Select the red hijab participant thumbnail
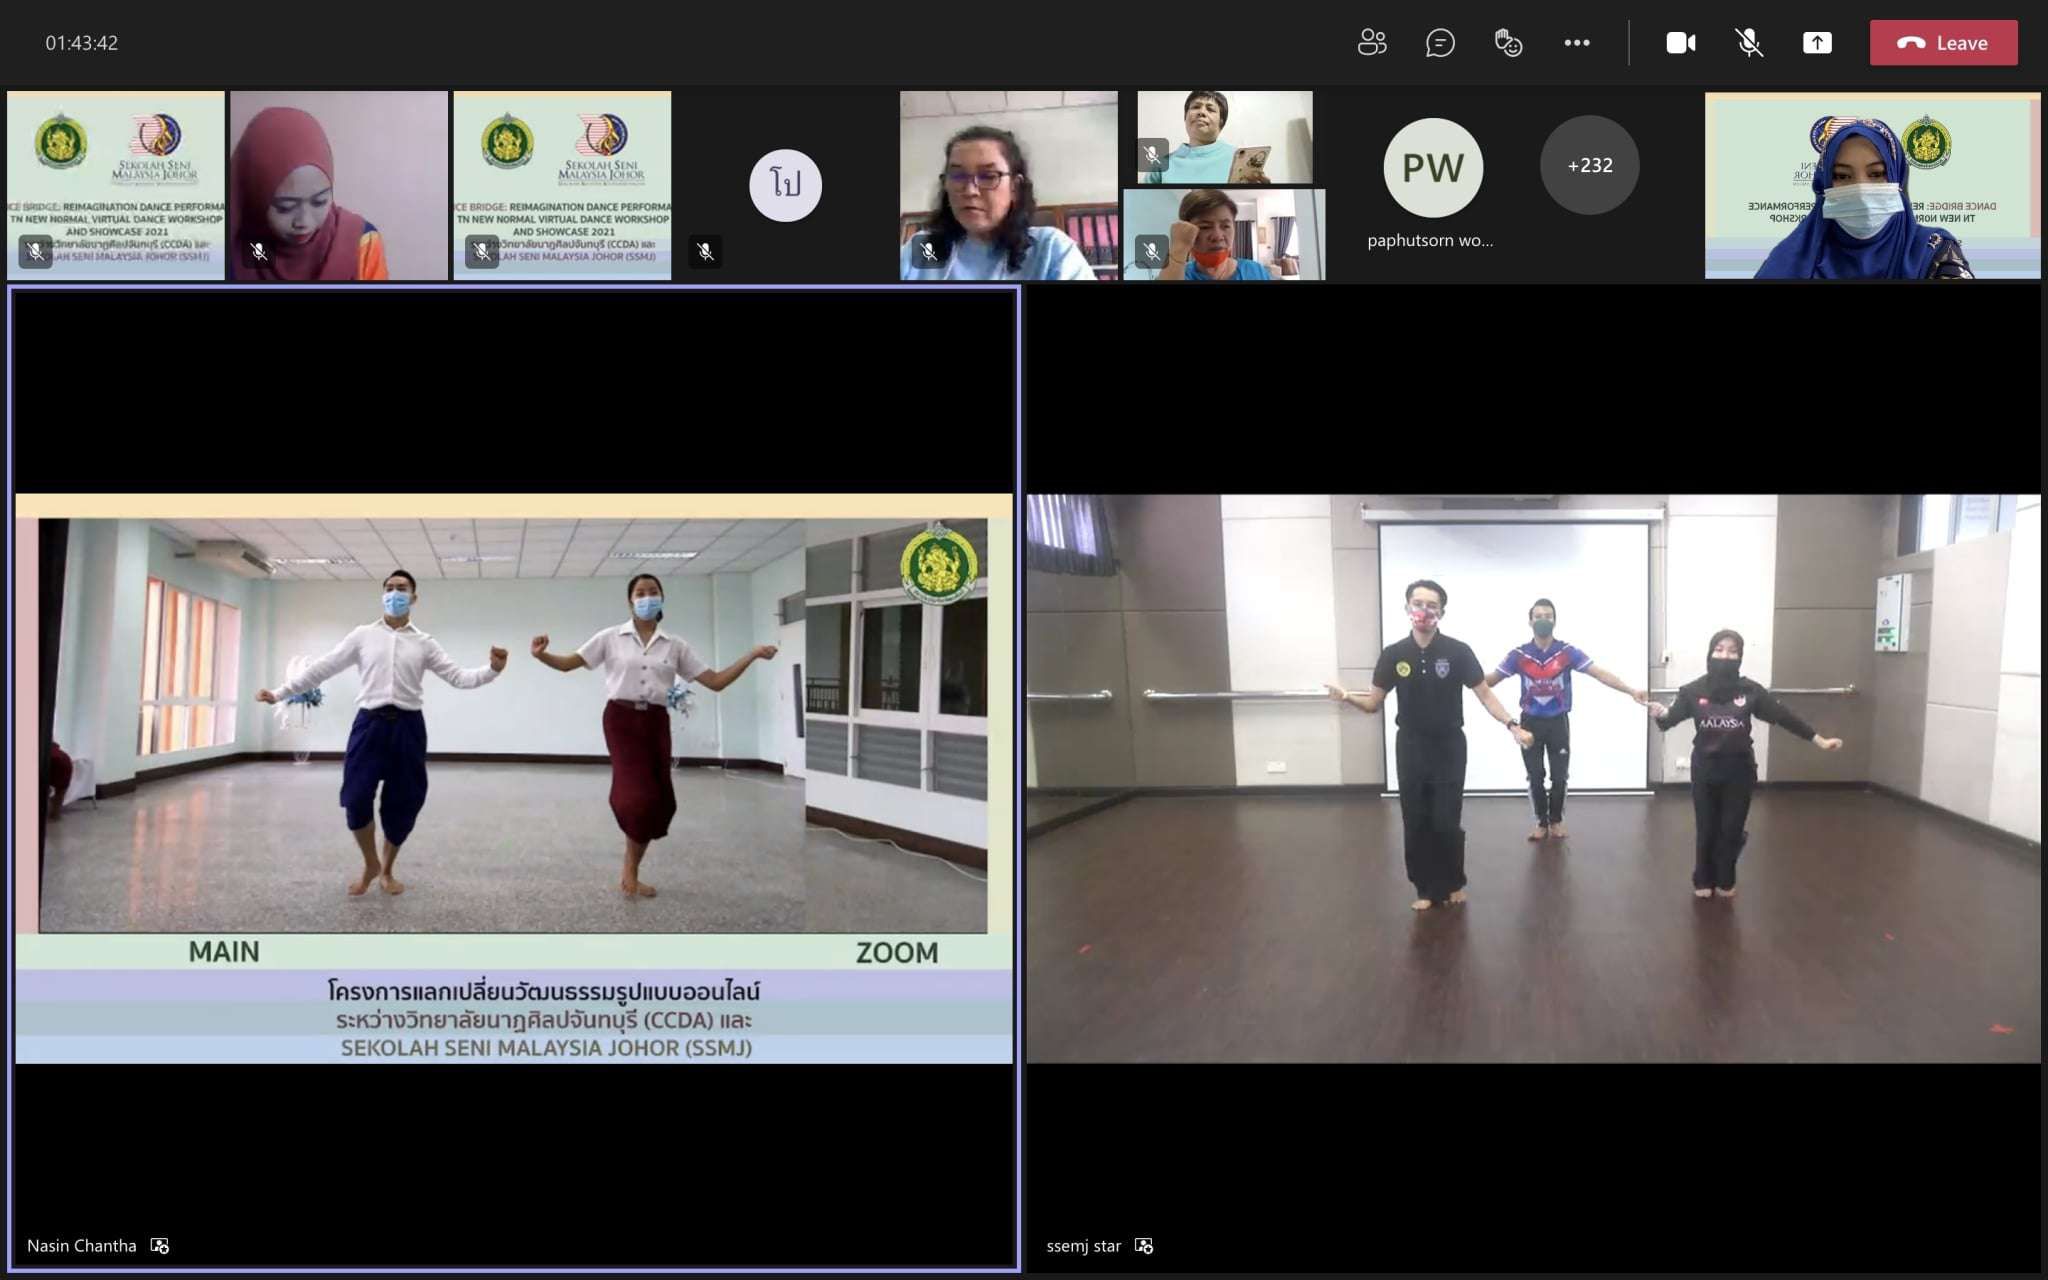 (x=338, y=185)
